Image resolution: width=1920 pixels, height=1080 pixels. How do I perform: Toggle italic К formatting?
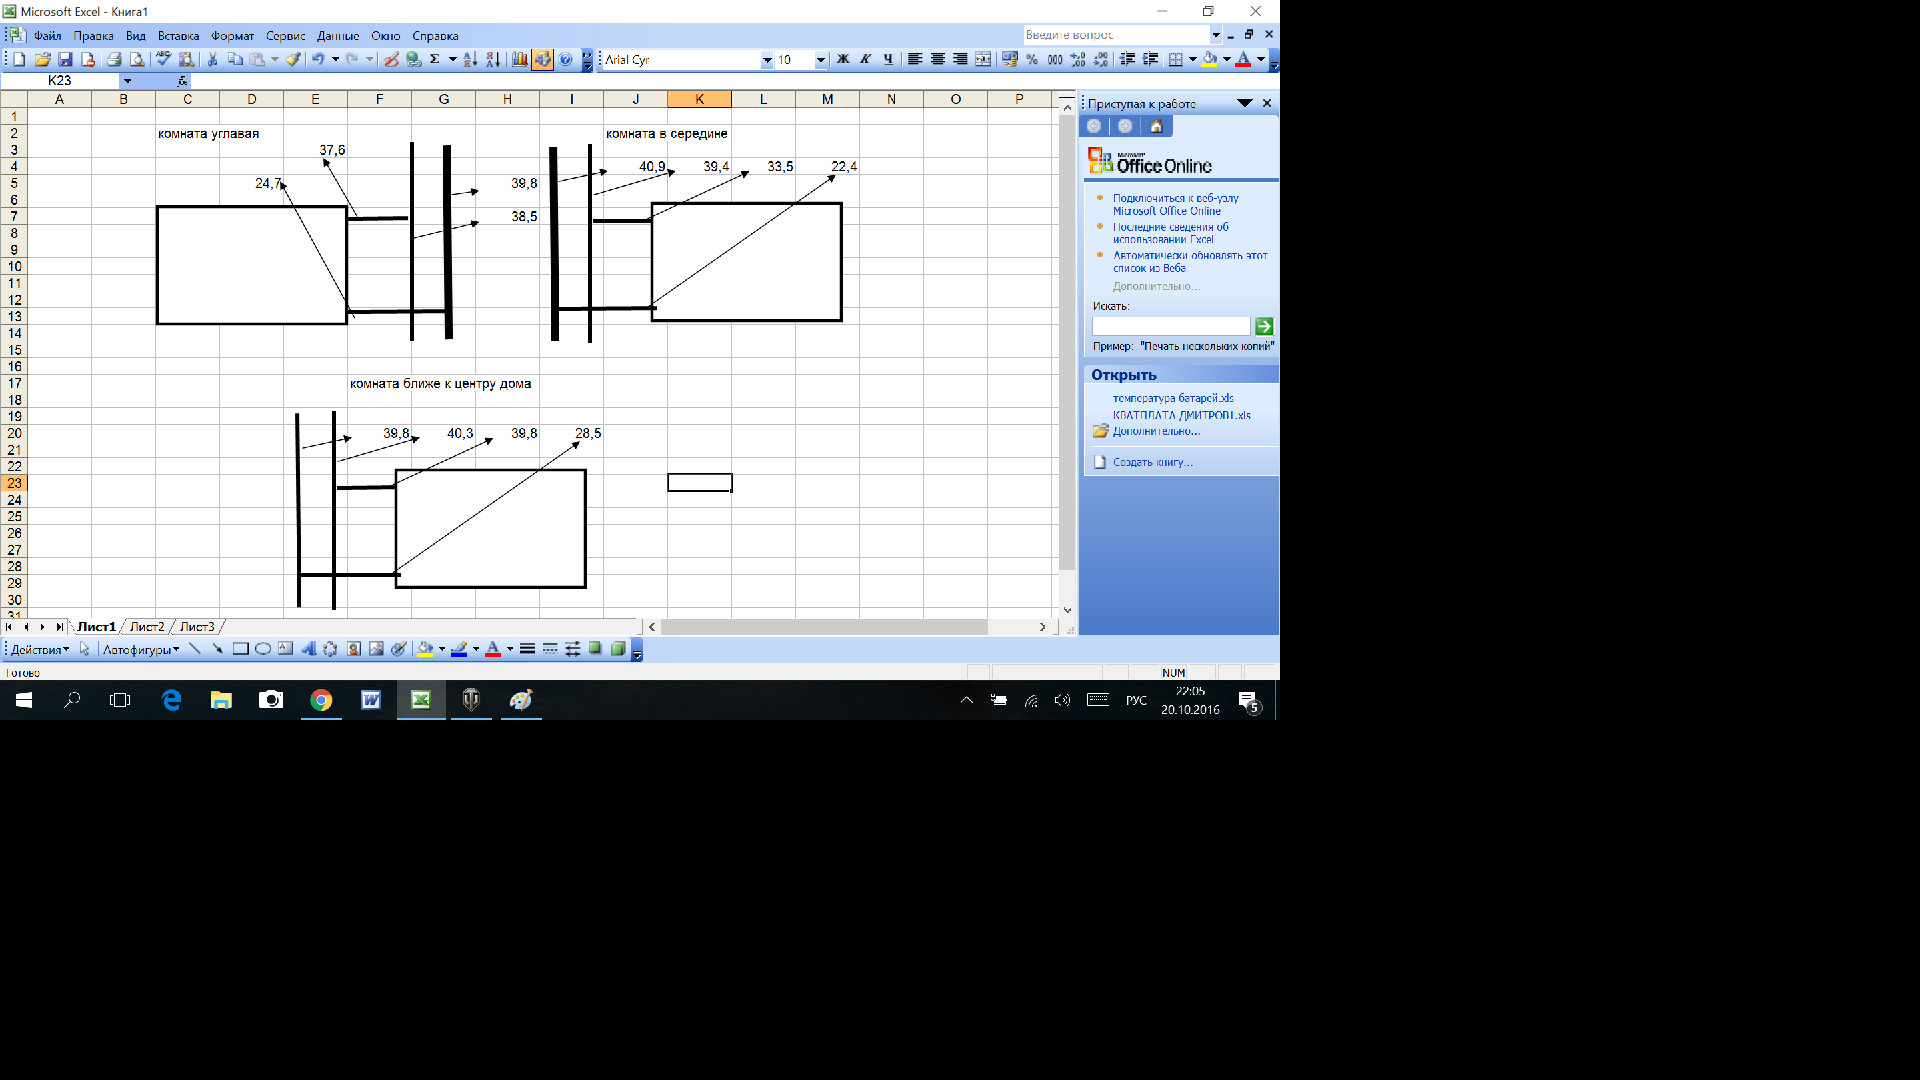pos(866,60)
